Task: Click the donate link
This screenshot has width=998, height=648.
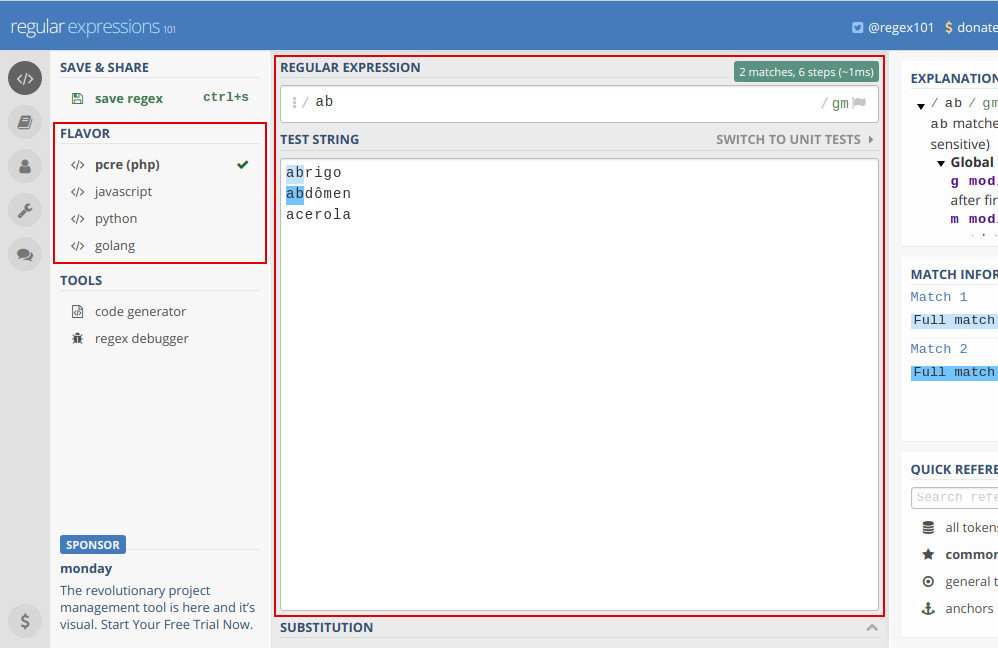Action: 972,27
